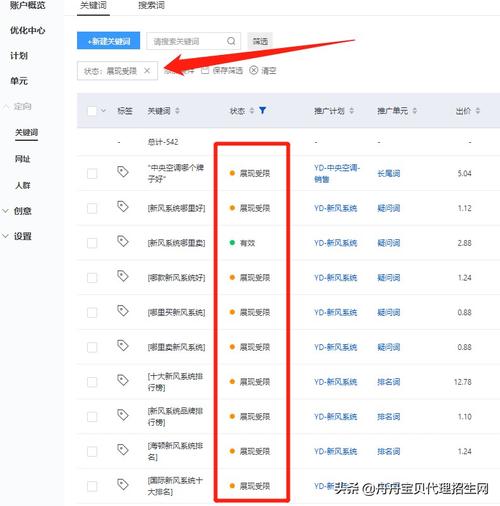Sort by the 关键词 column
This screenshot has height=506, width=500.
pos(177,111)
